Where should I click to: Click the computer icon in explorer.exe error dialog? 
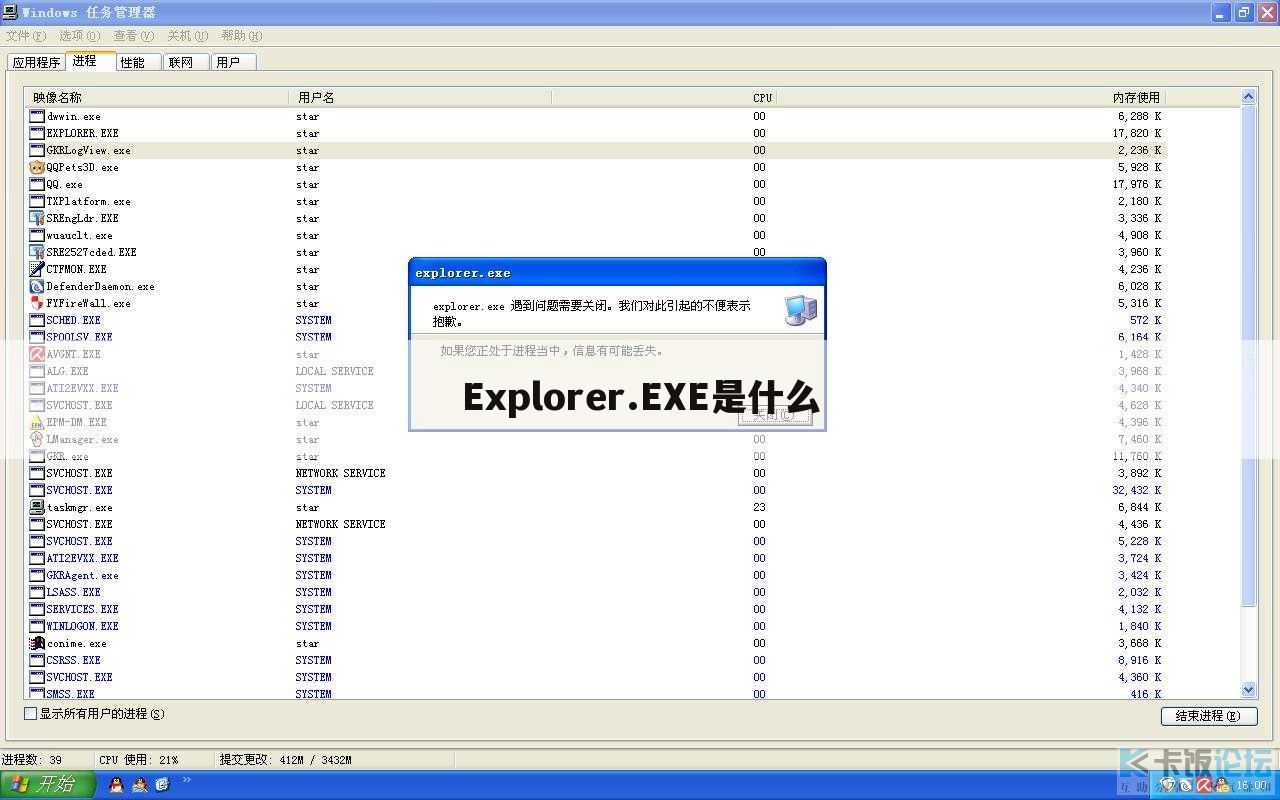coord(800,310)
